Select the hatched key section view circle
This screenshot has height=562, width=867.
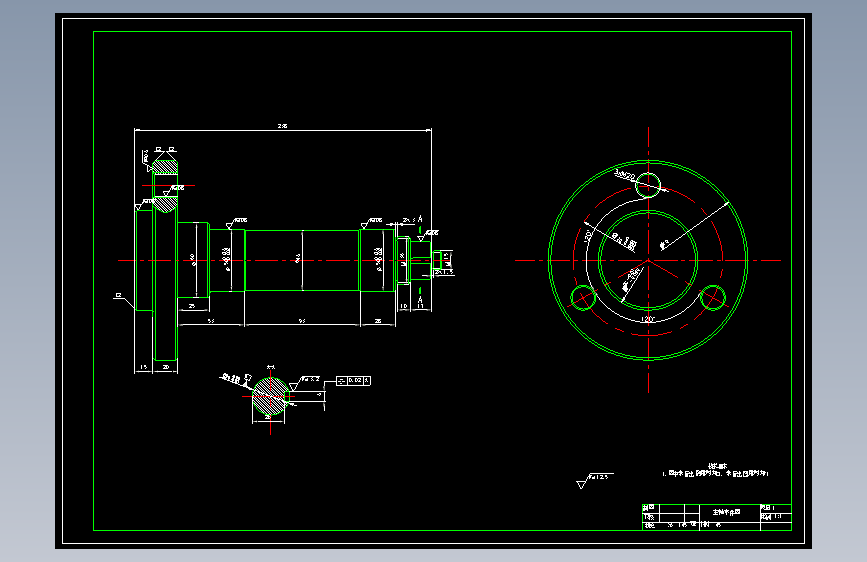pos(270,396)
